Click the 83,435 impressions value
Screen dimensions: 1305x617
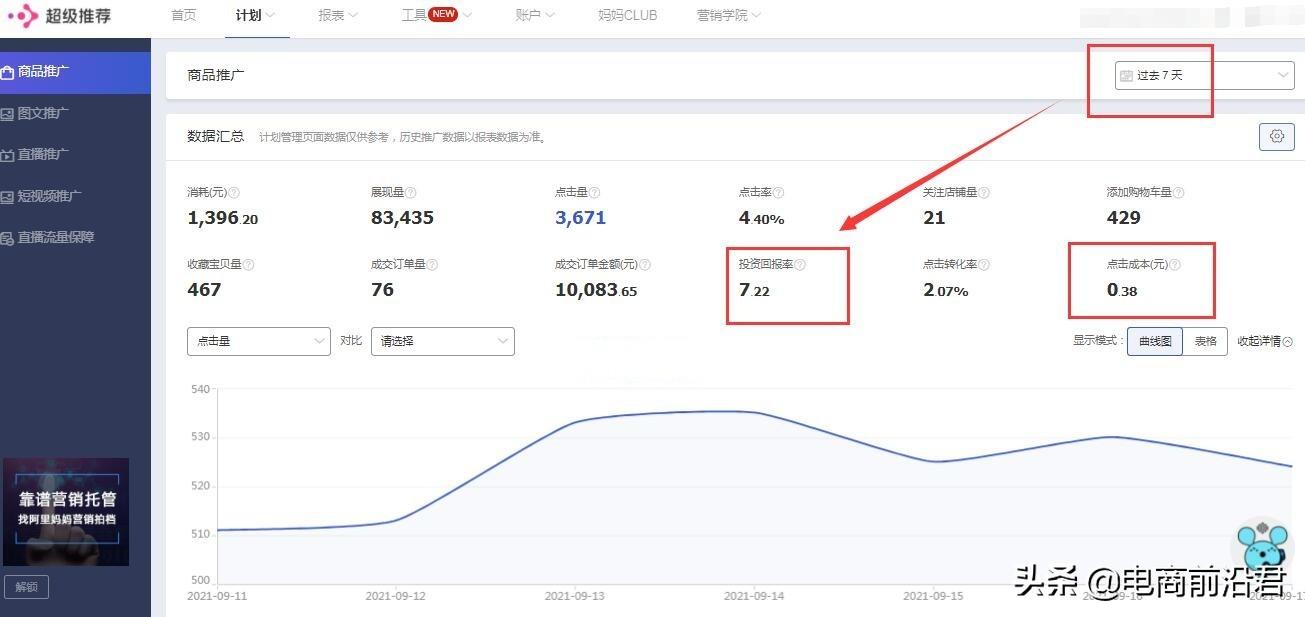pos(402,218)
